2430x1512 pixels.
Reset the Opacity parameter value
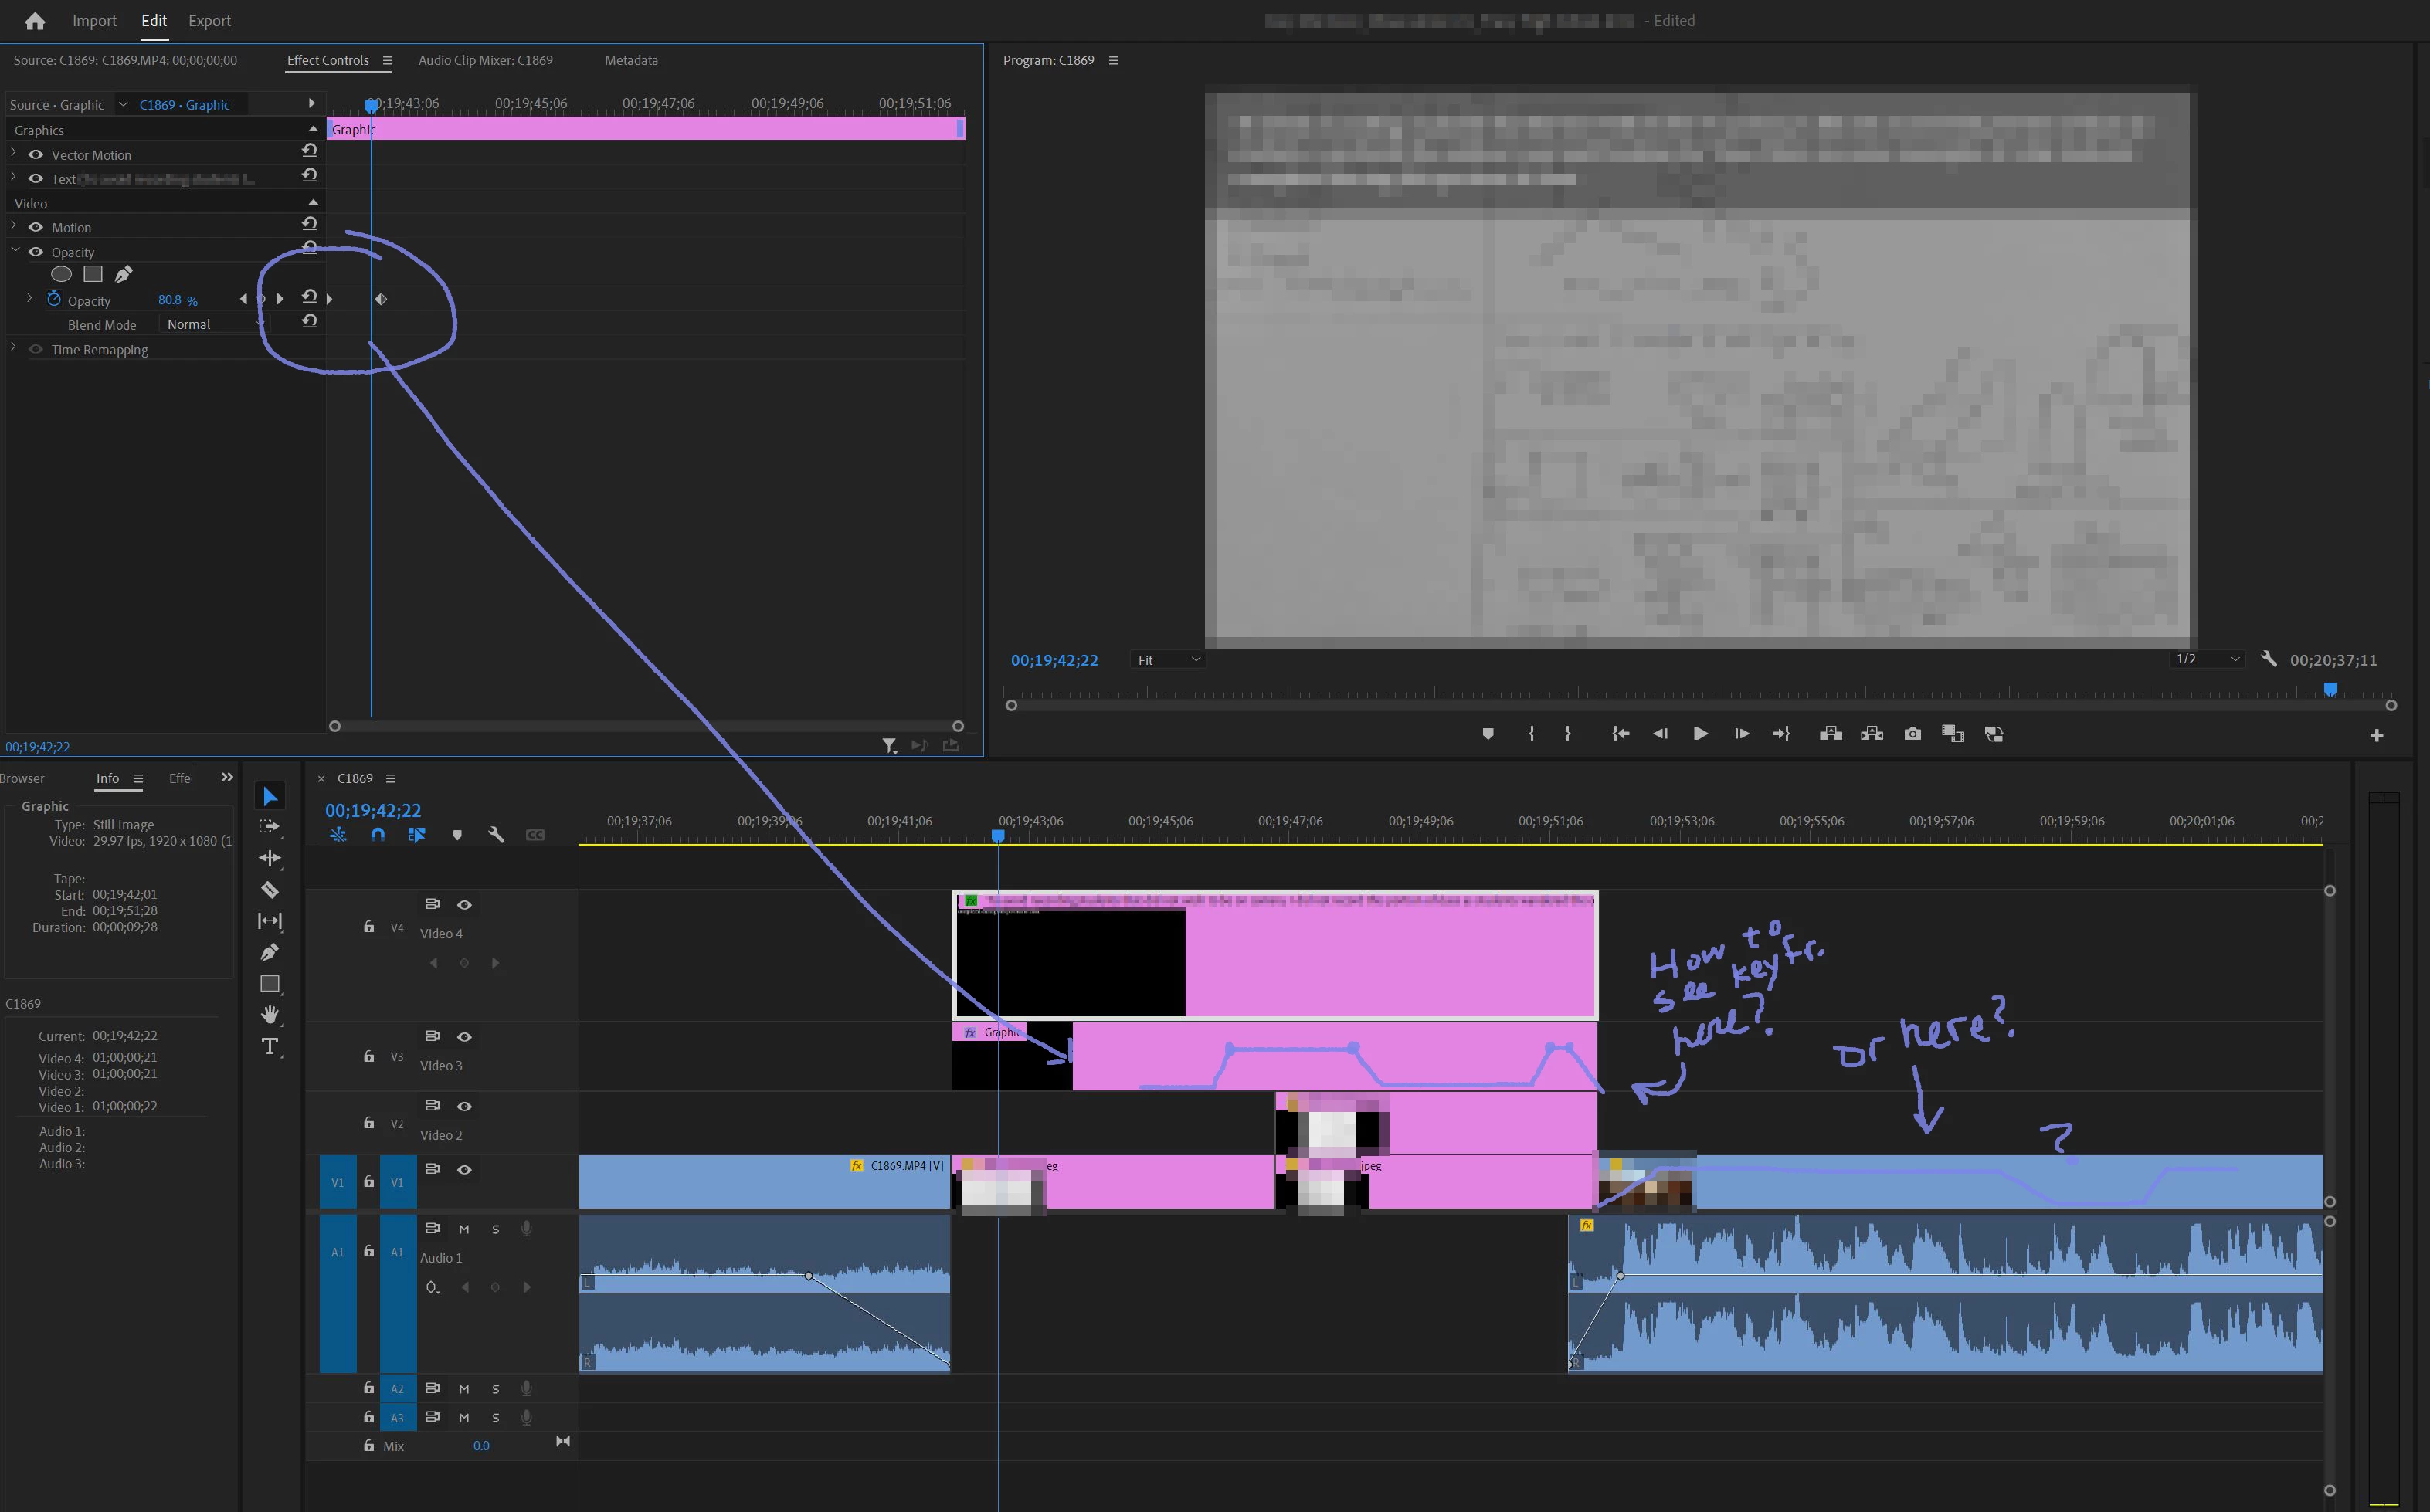(309, 297)
